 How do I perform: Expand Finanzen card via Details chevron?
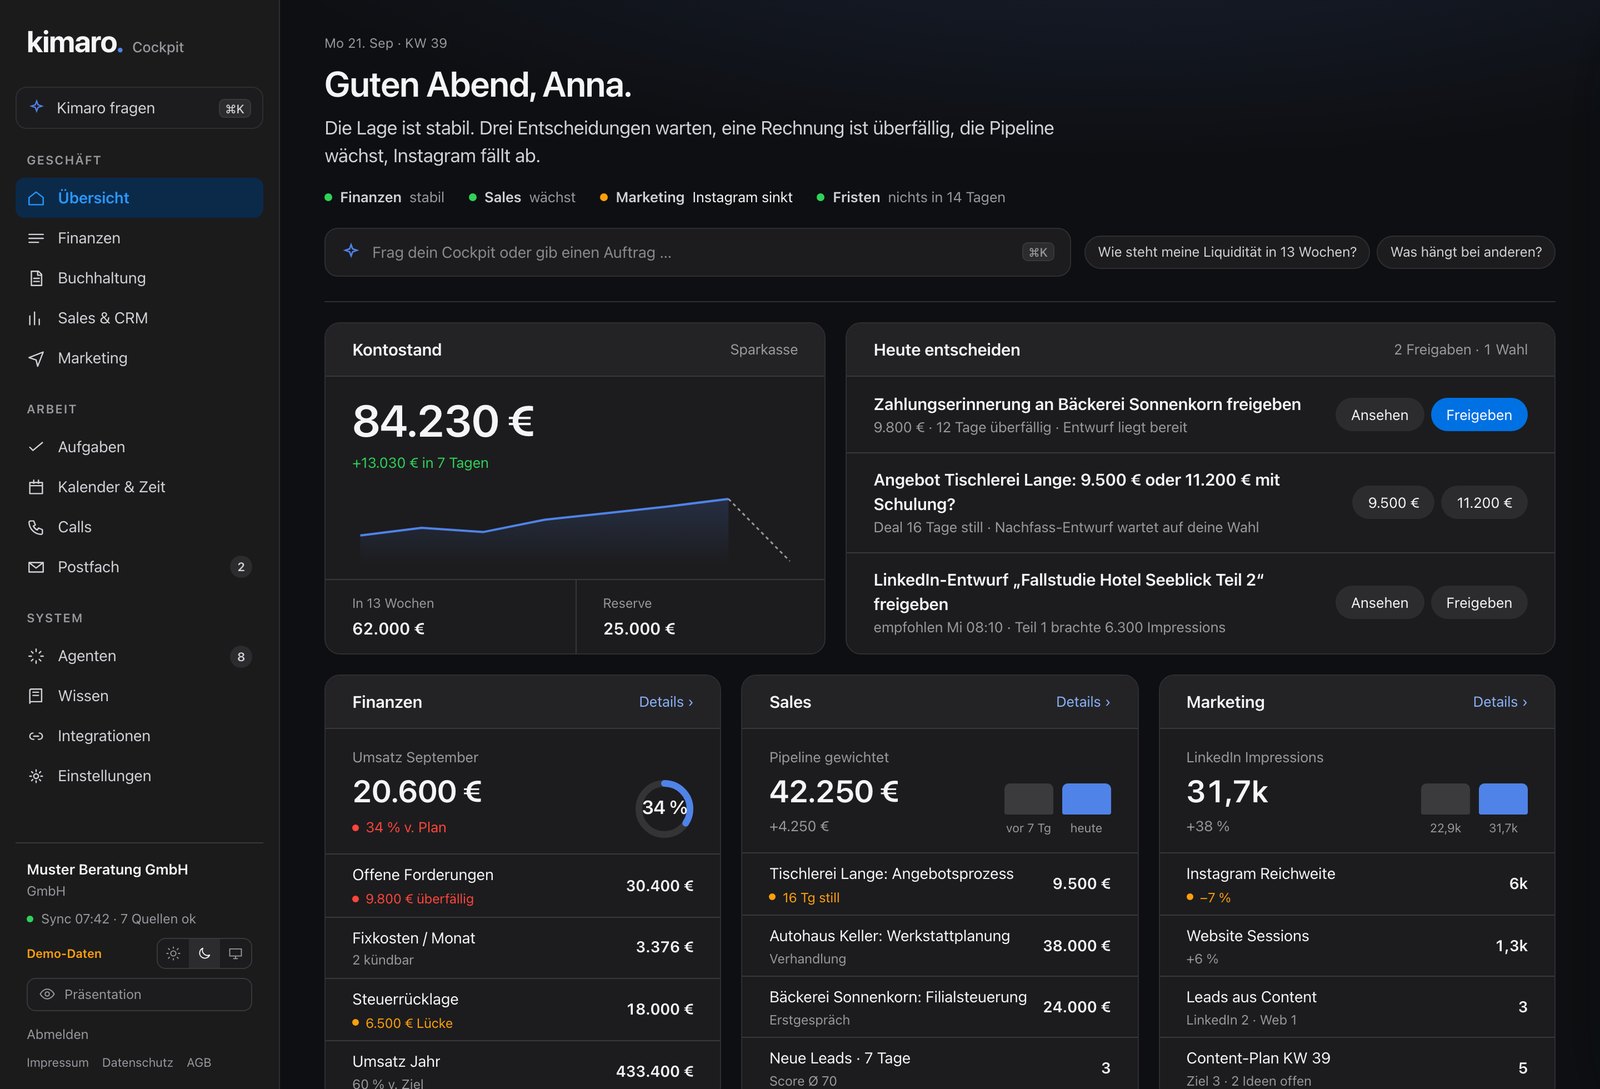coord(666,702)
